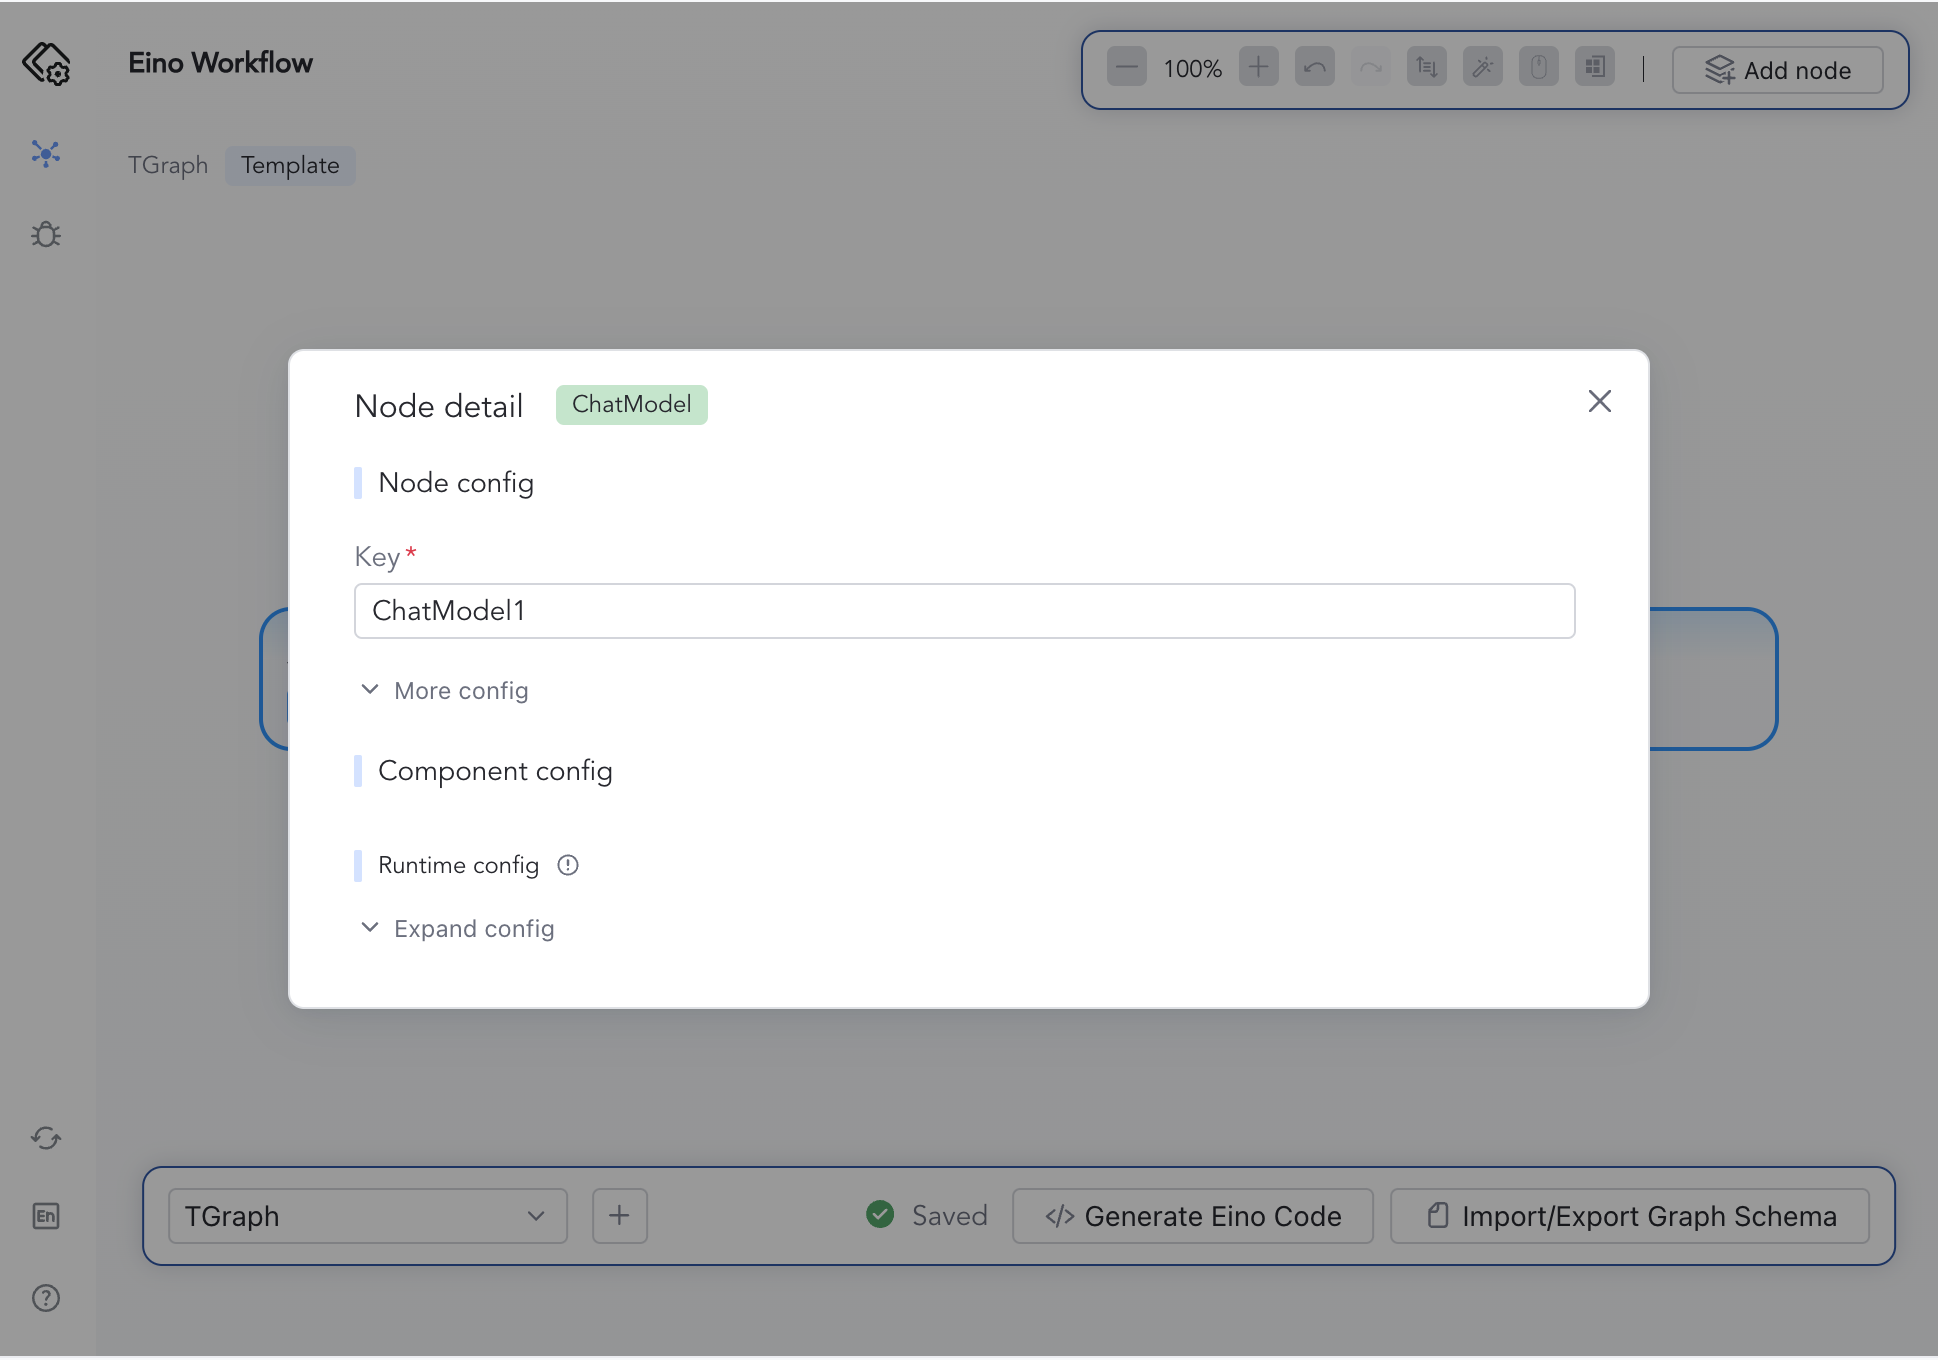This screenshot has width=1938, height=1360.
Task: Select the Template tab
Action: click(x=290, y=165)
